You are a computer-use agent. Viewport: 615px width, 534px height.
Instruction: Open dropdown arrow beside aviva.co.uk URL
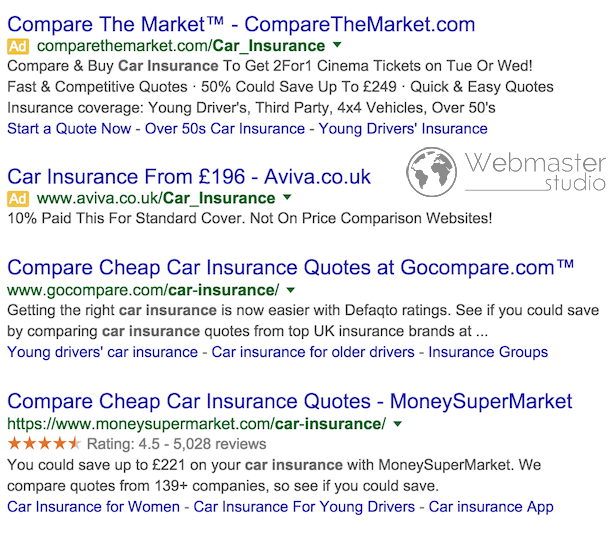point(287,197)
